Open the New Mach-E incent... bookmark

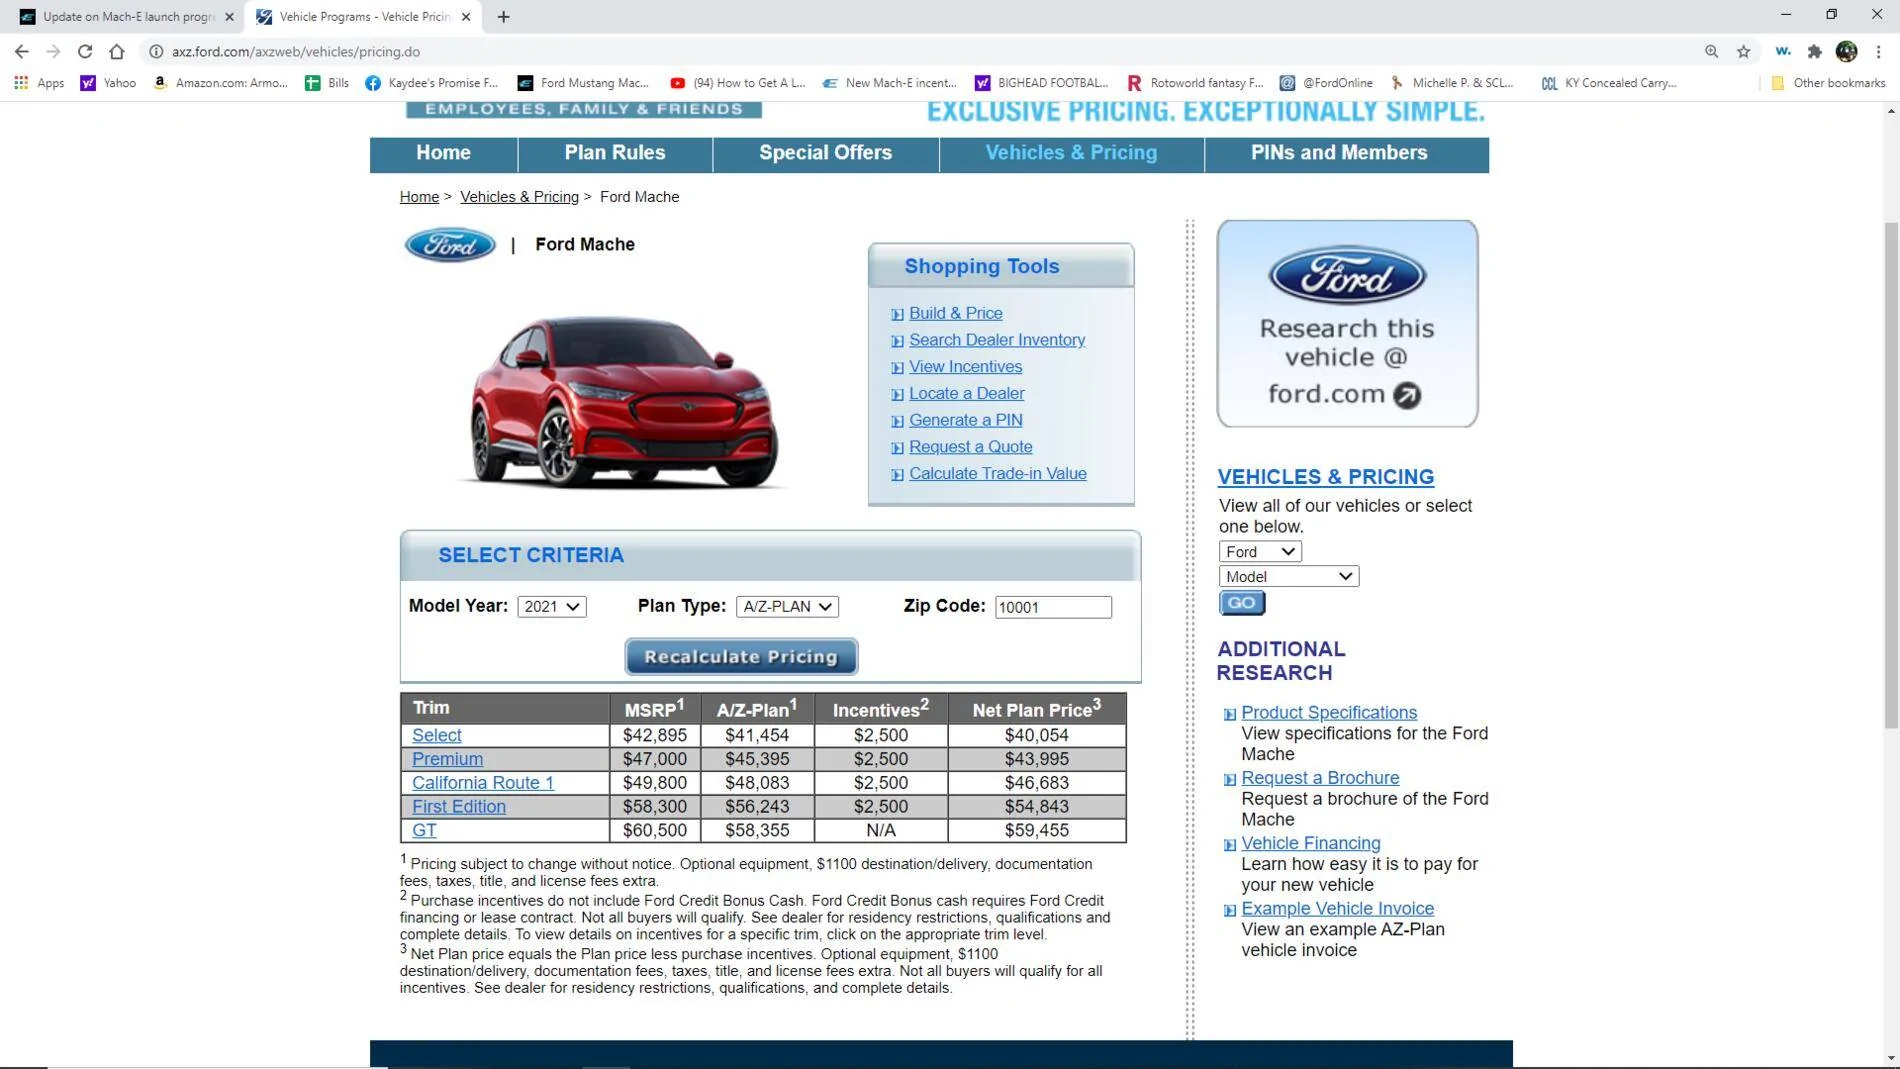pos(890,83)
